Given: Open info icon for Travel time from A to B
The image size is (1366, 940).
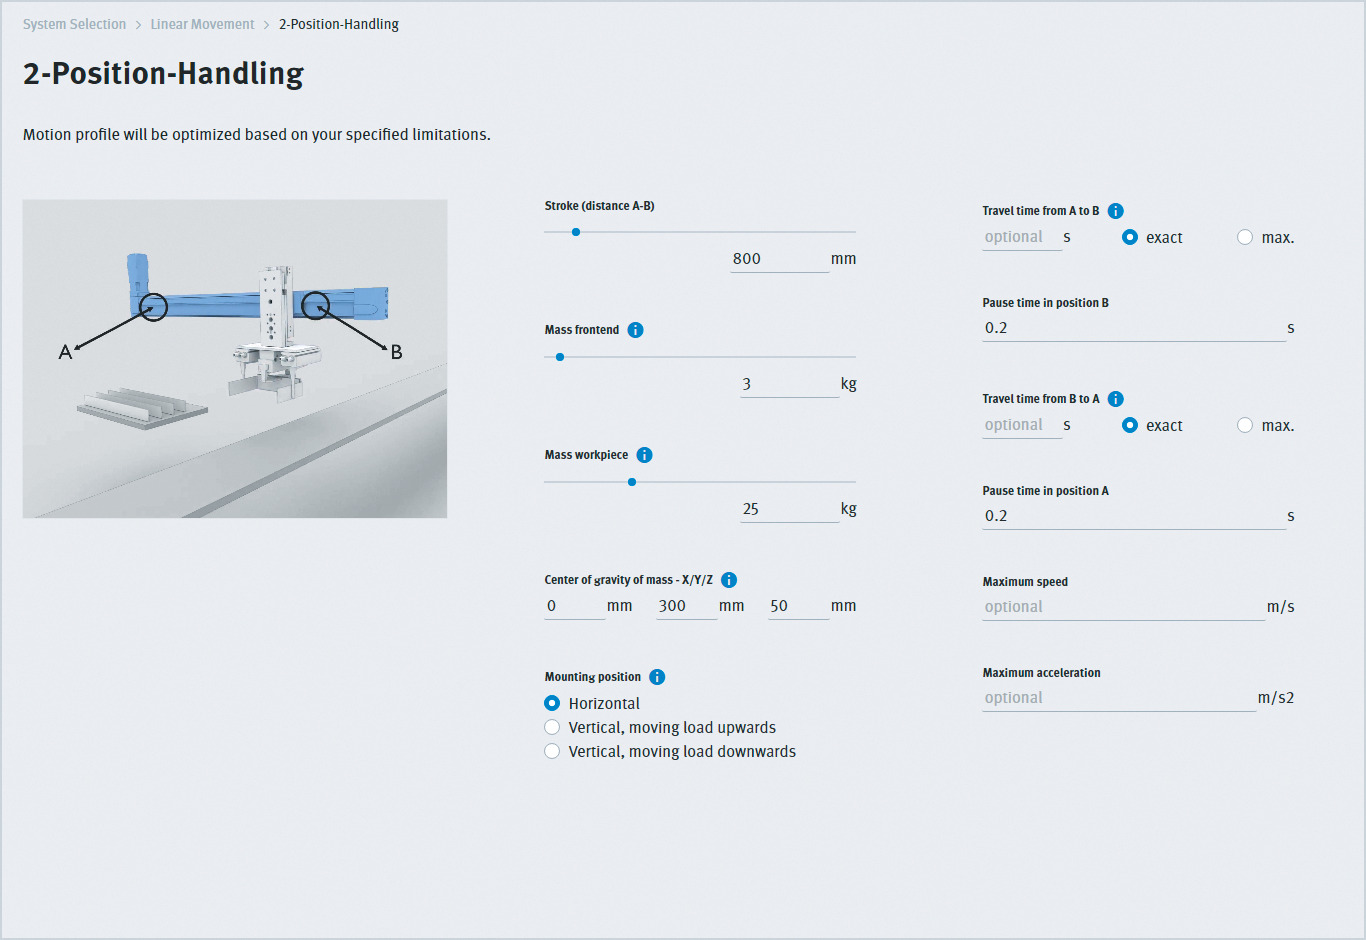Looking at the screenshot, I should coord(1116,211).
